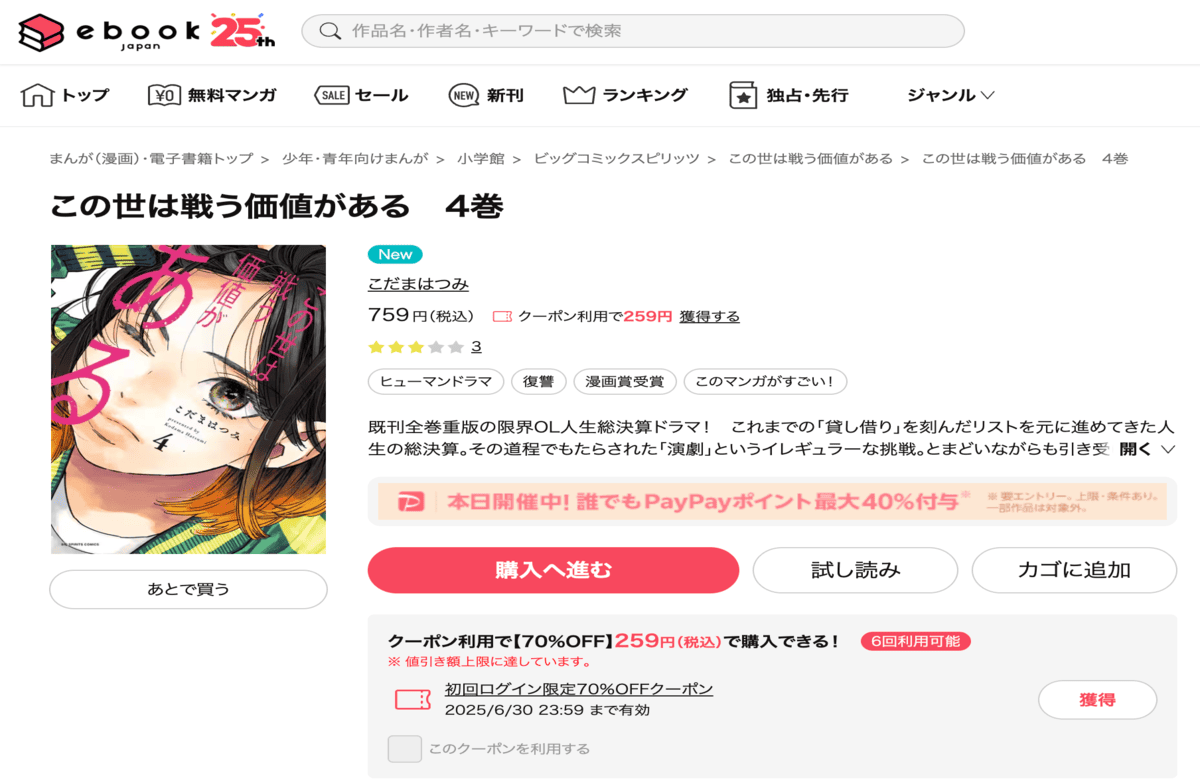
Task: Click 購入へ進む purchase button
Action: pyautogui.click(x=553, y=570)
